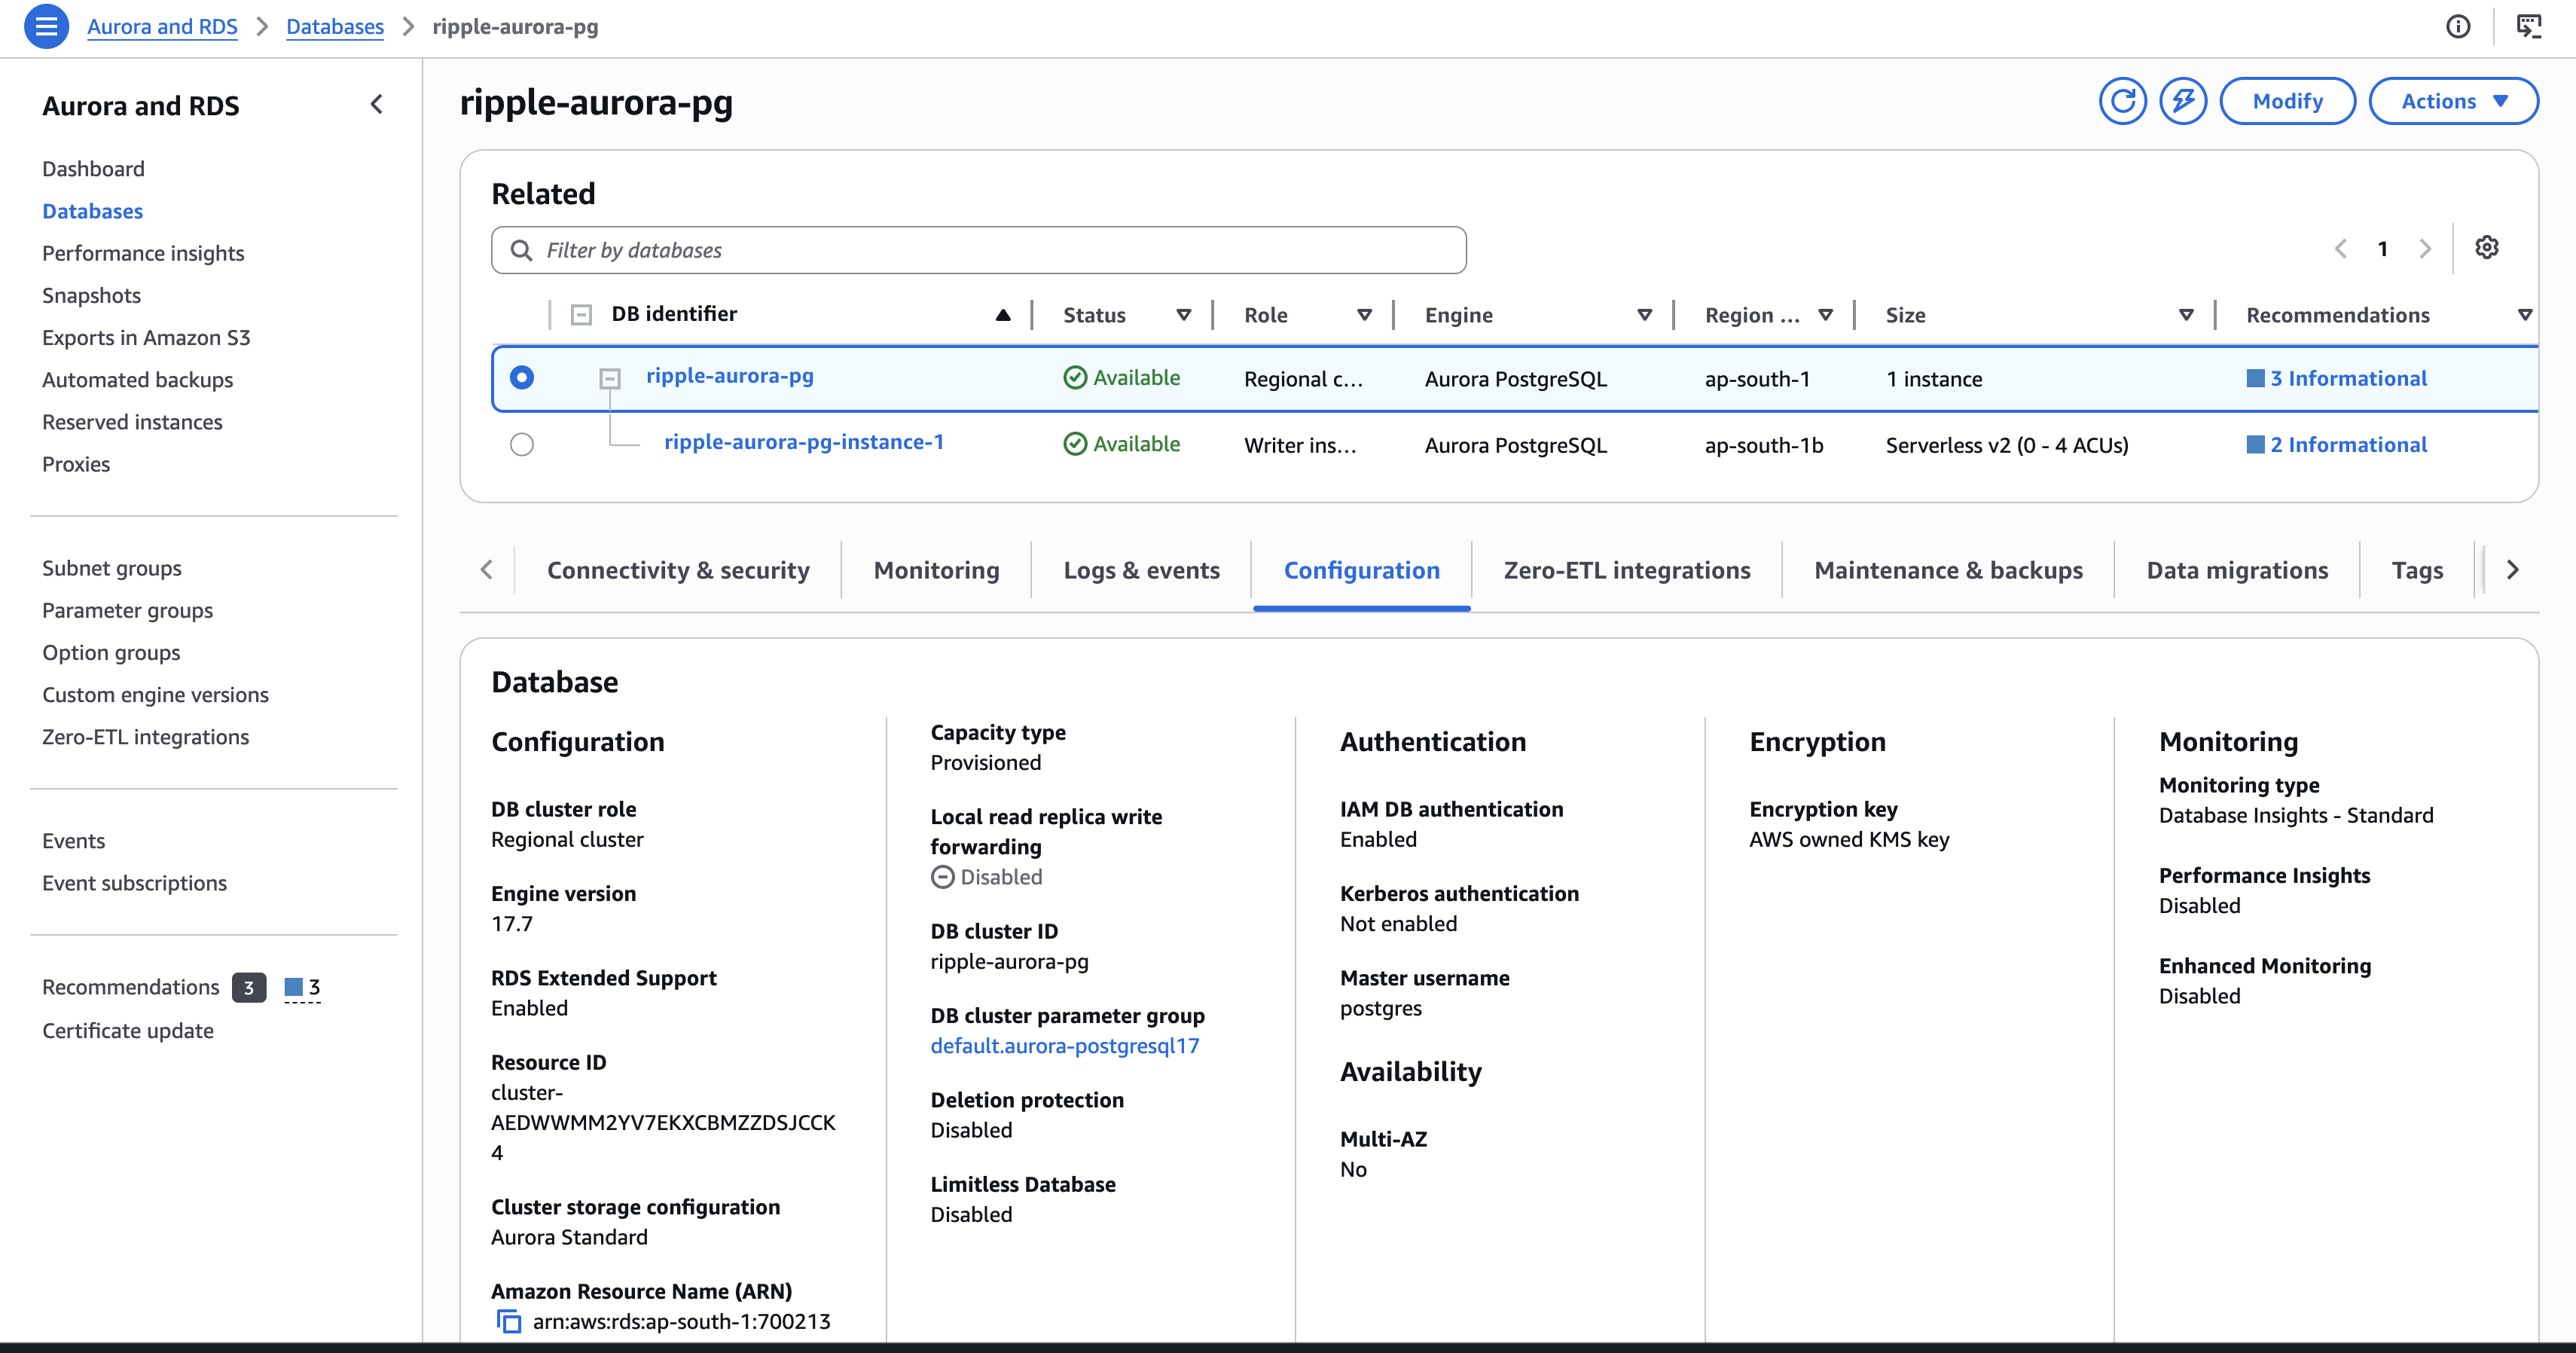Open the CloudShell-style console icon top right
2576x1353 pixels.
click(x=2529, y=27)
